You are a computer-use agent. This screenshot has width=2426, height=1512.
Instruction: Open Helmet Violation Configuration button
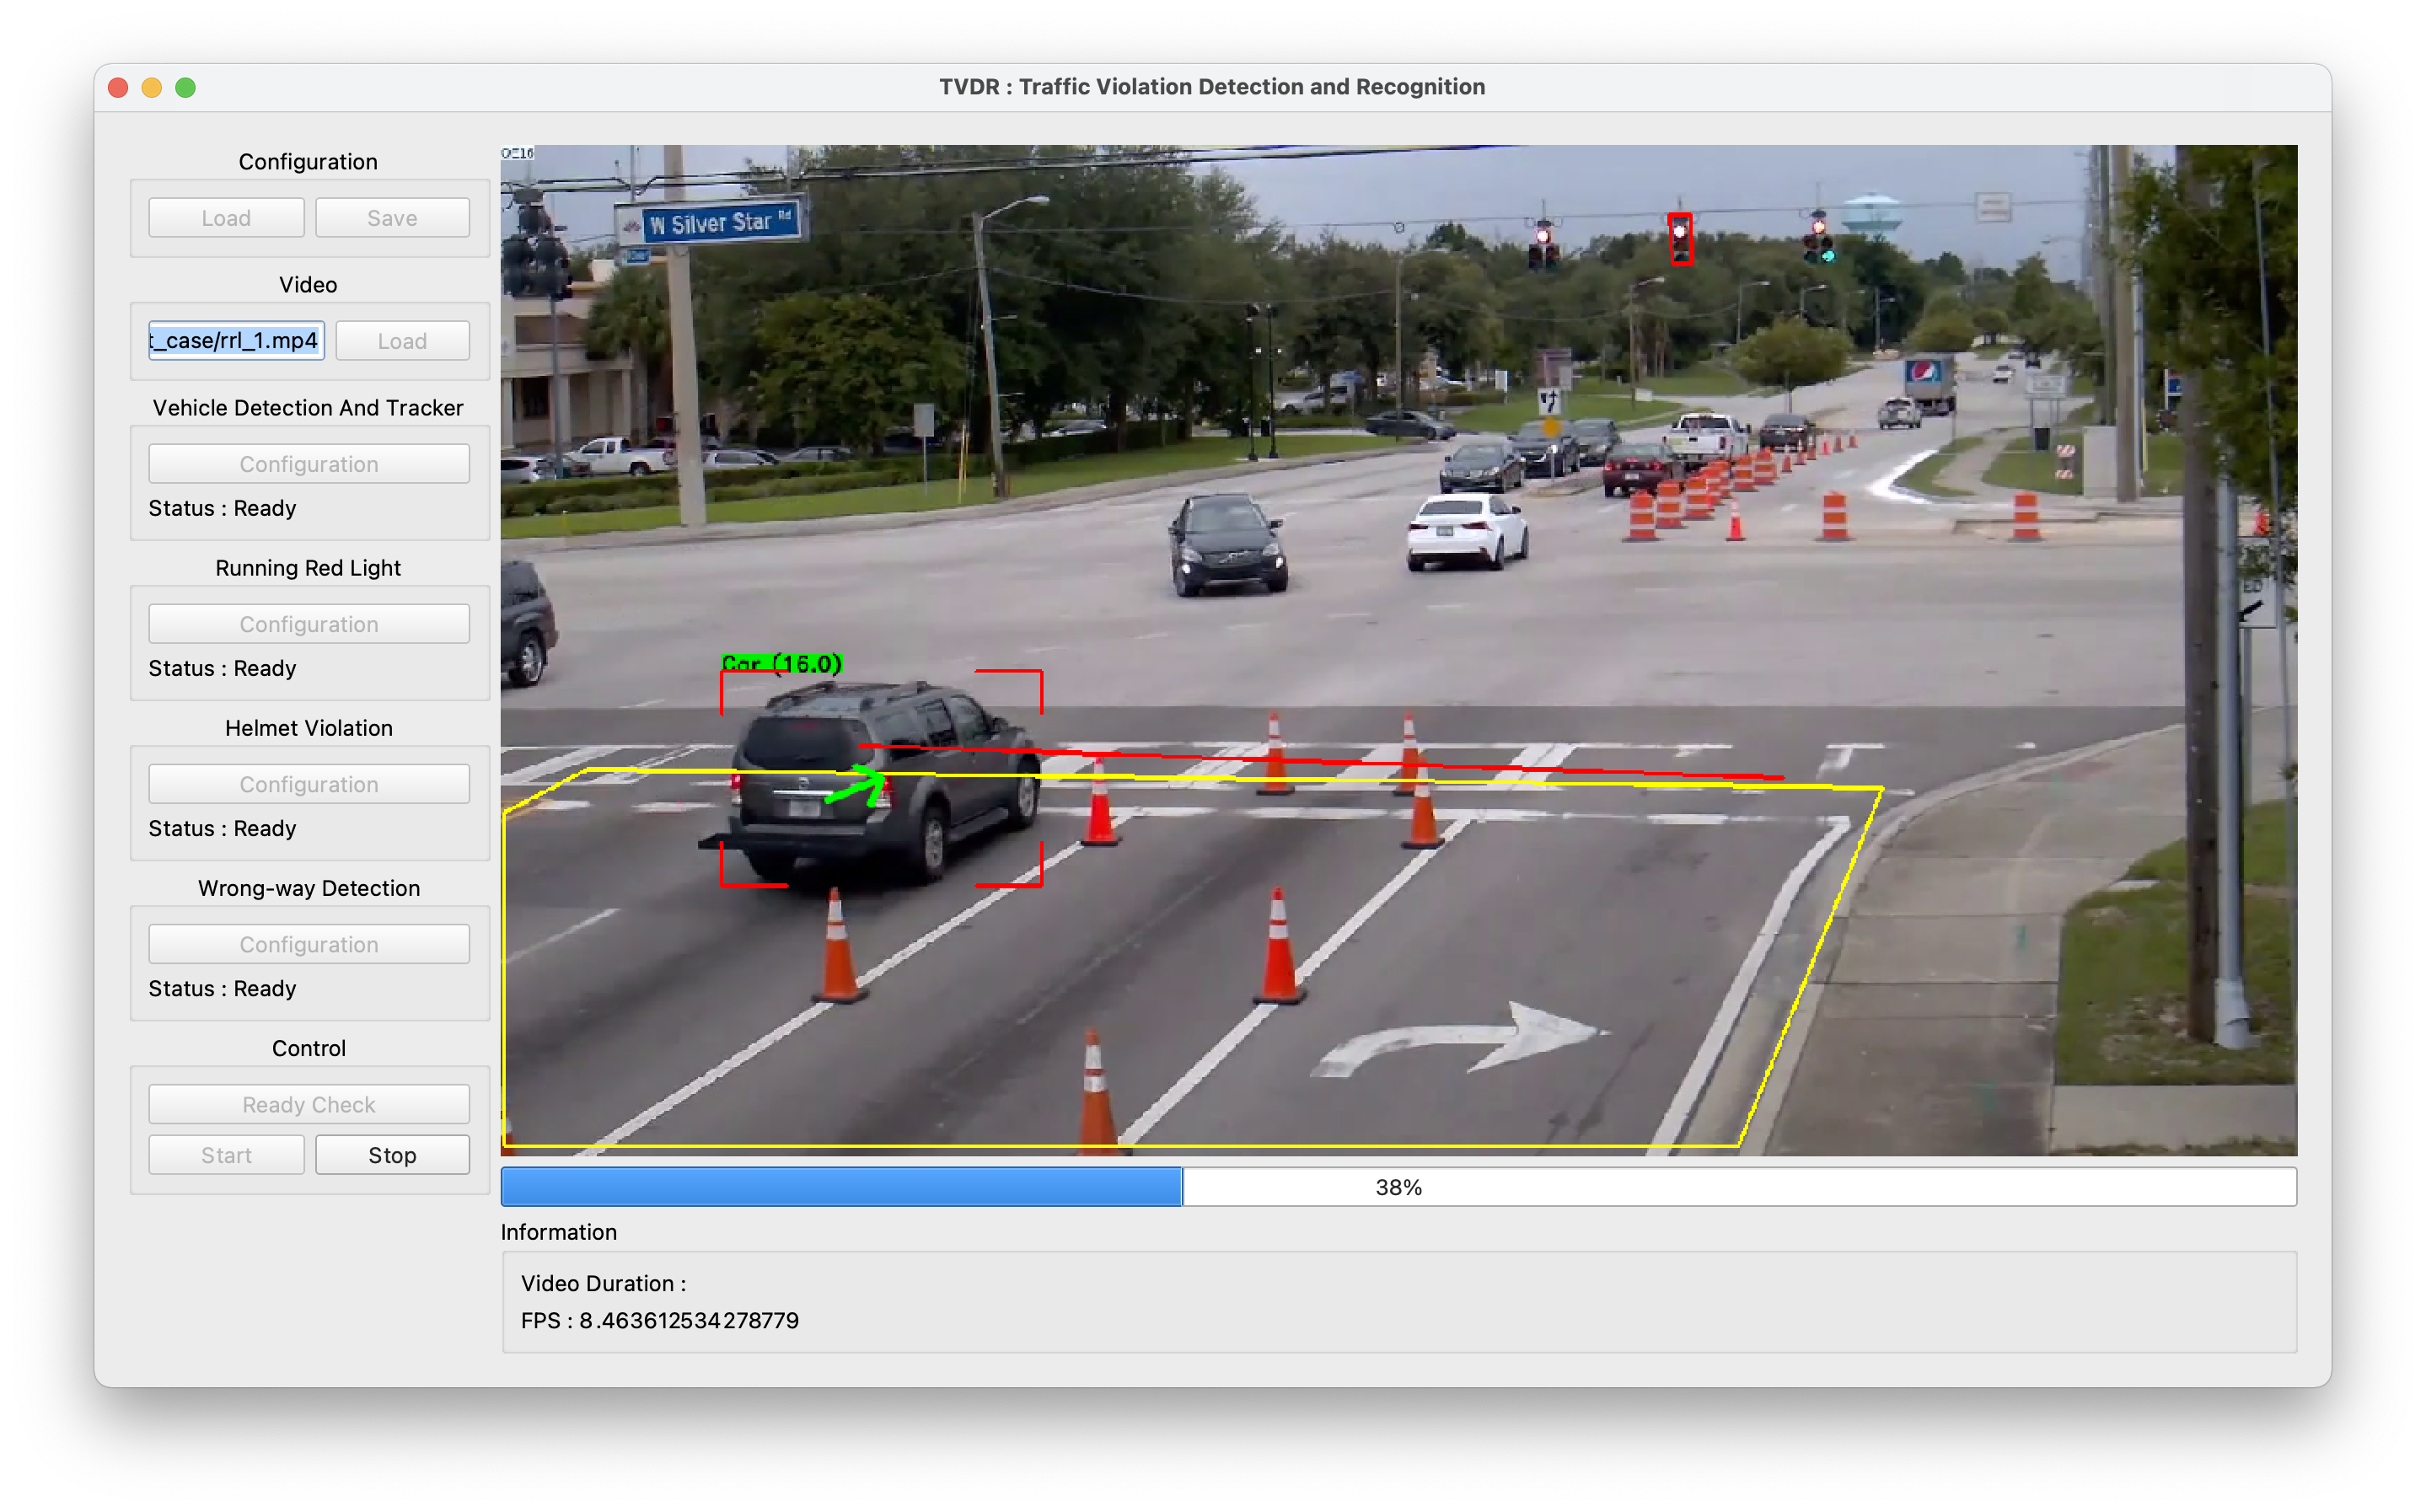(x=309, y=784)
